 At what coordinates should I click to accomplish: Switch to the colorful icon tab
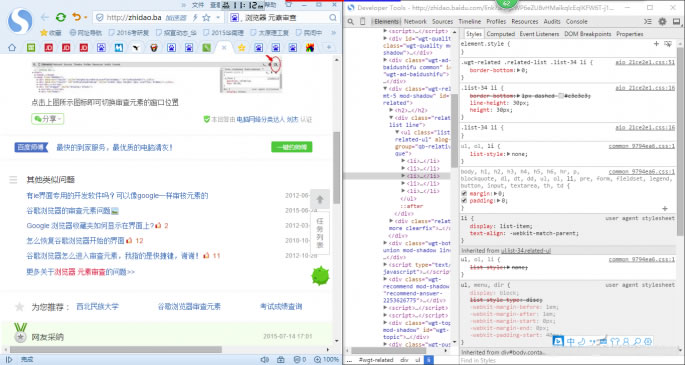tap(310, 48)
